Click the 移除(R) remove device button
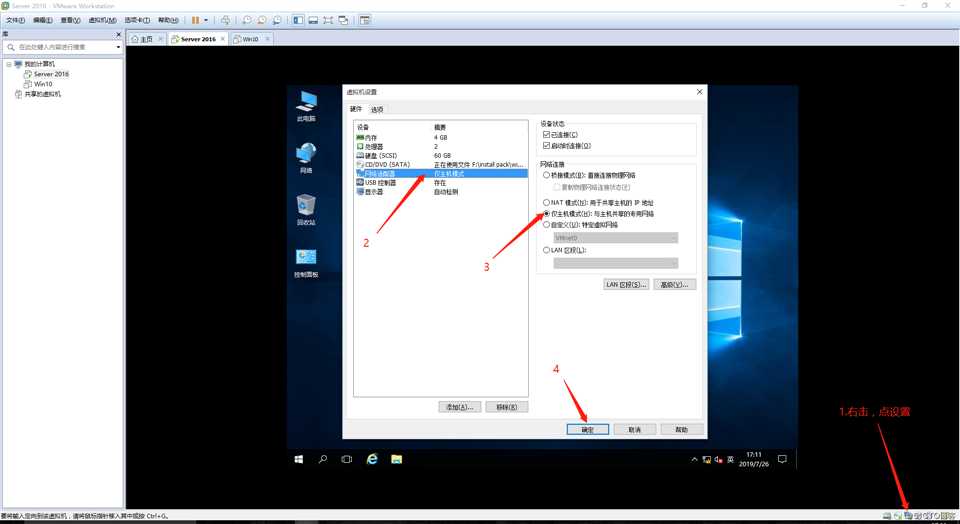The height and width of the screenshot is (524, 960). [506, 407]
